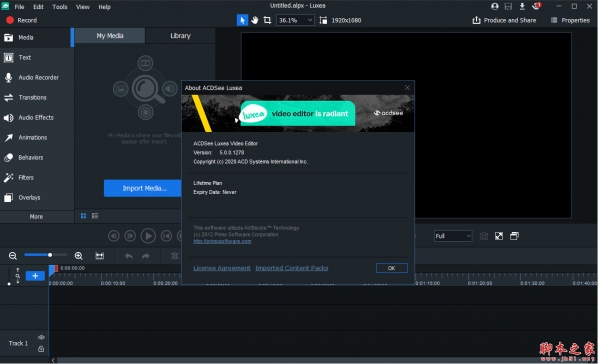The width and height of the screenshot is (600, 364).
Task: Open the License Agreement link
Action: (222, 268)
